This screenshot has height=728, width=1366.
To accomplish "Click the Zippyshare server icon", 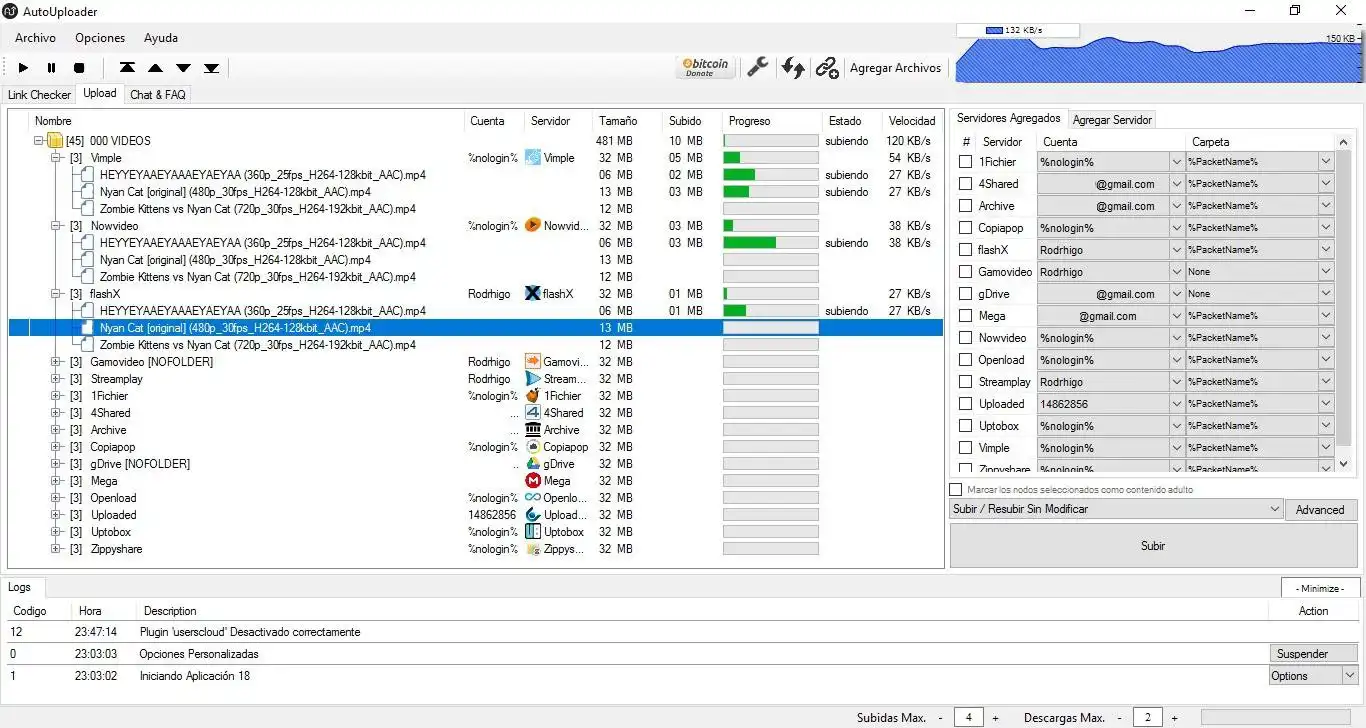I will (x=533, y=549).
